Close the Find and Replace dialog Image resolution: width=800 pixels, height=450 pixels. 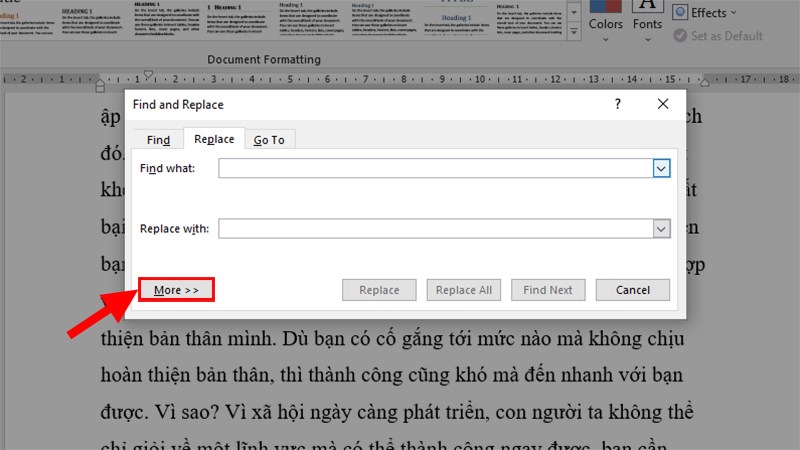tap(663, 104)
